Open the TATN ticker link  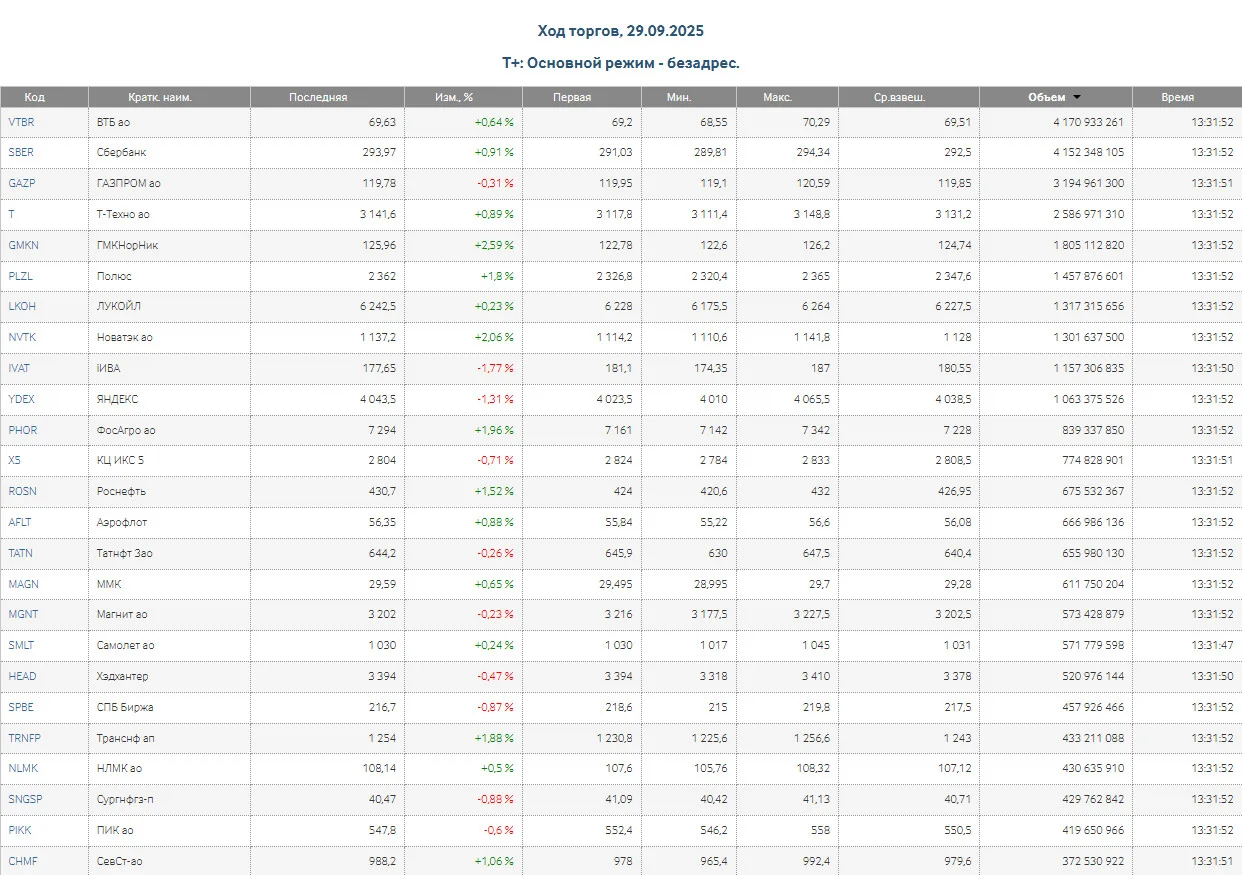tap(20, 553)
